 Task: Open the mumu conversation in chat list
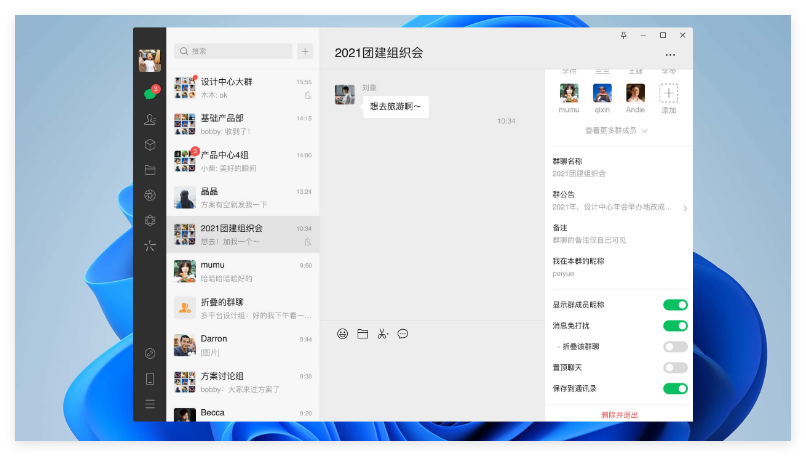coord(243,271)
